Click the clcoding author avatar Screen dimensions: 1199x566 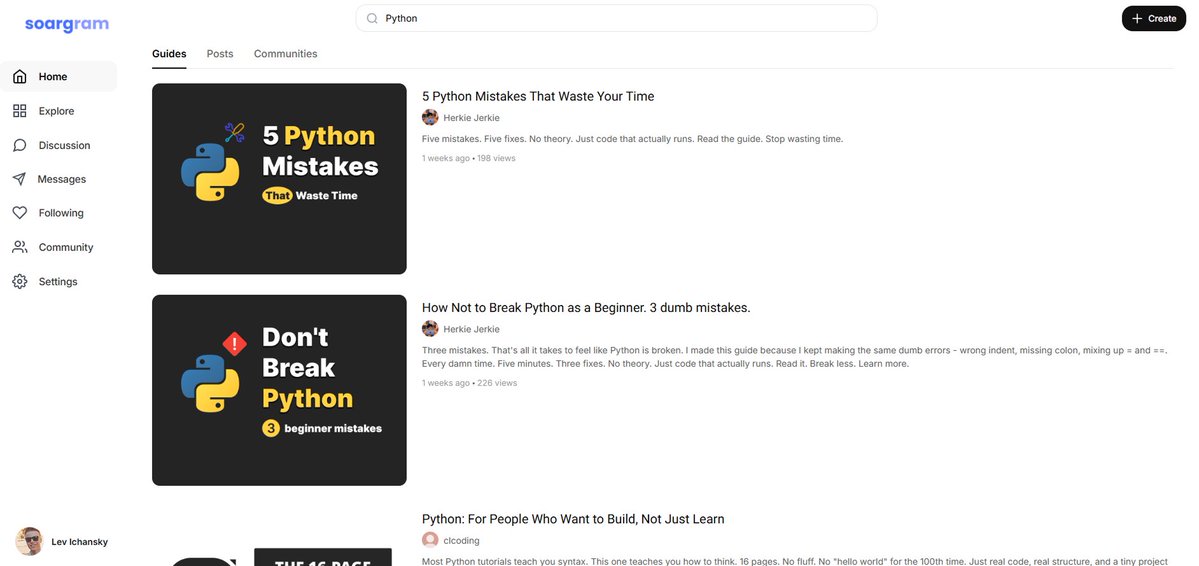click(x=431, y=540)
